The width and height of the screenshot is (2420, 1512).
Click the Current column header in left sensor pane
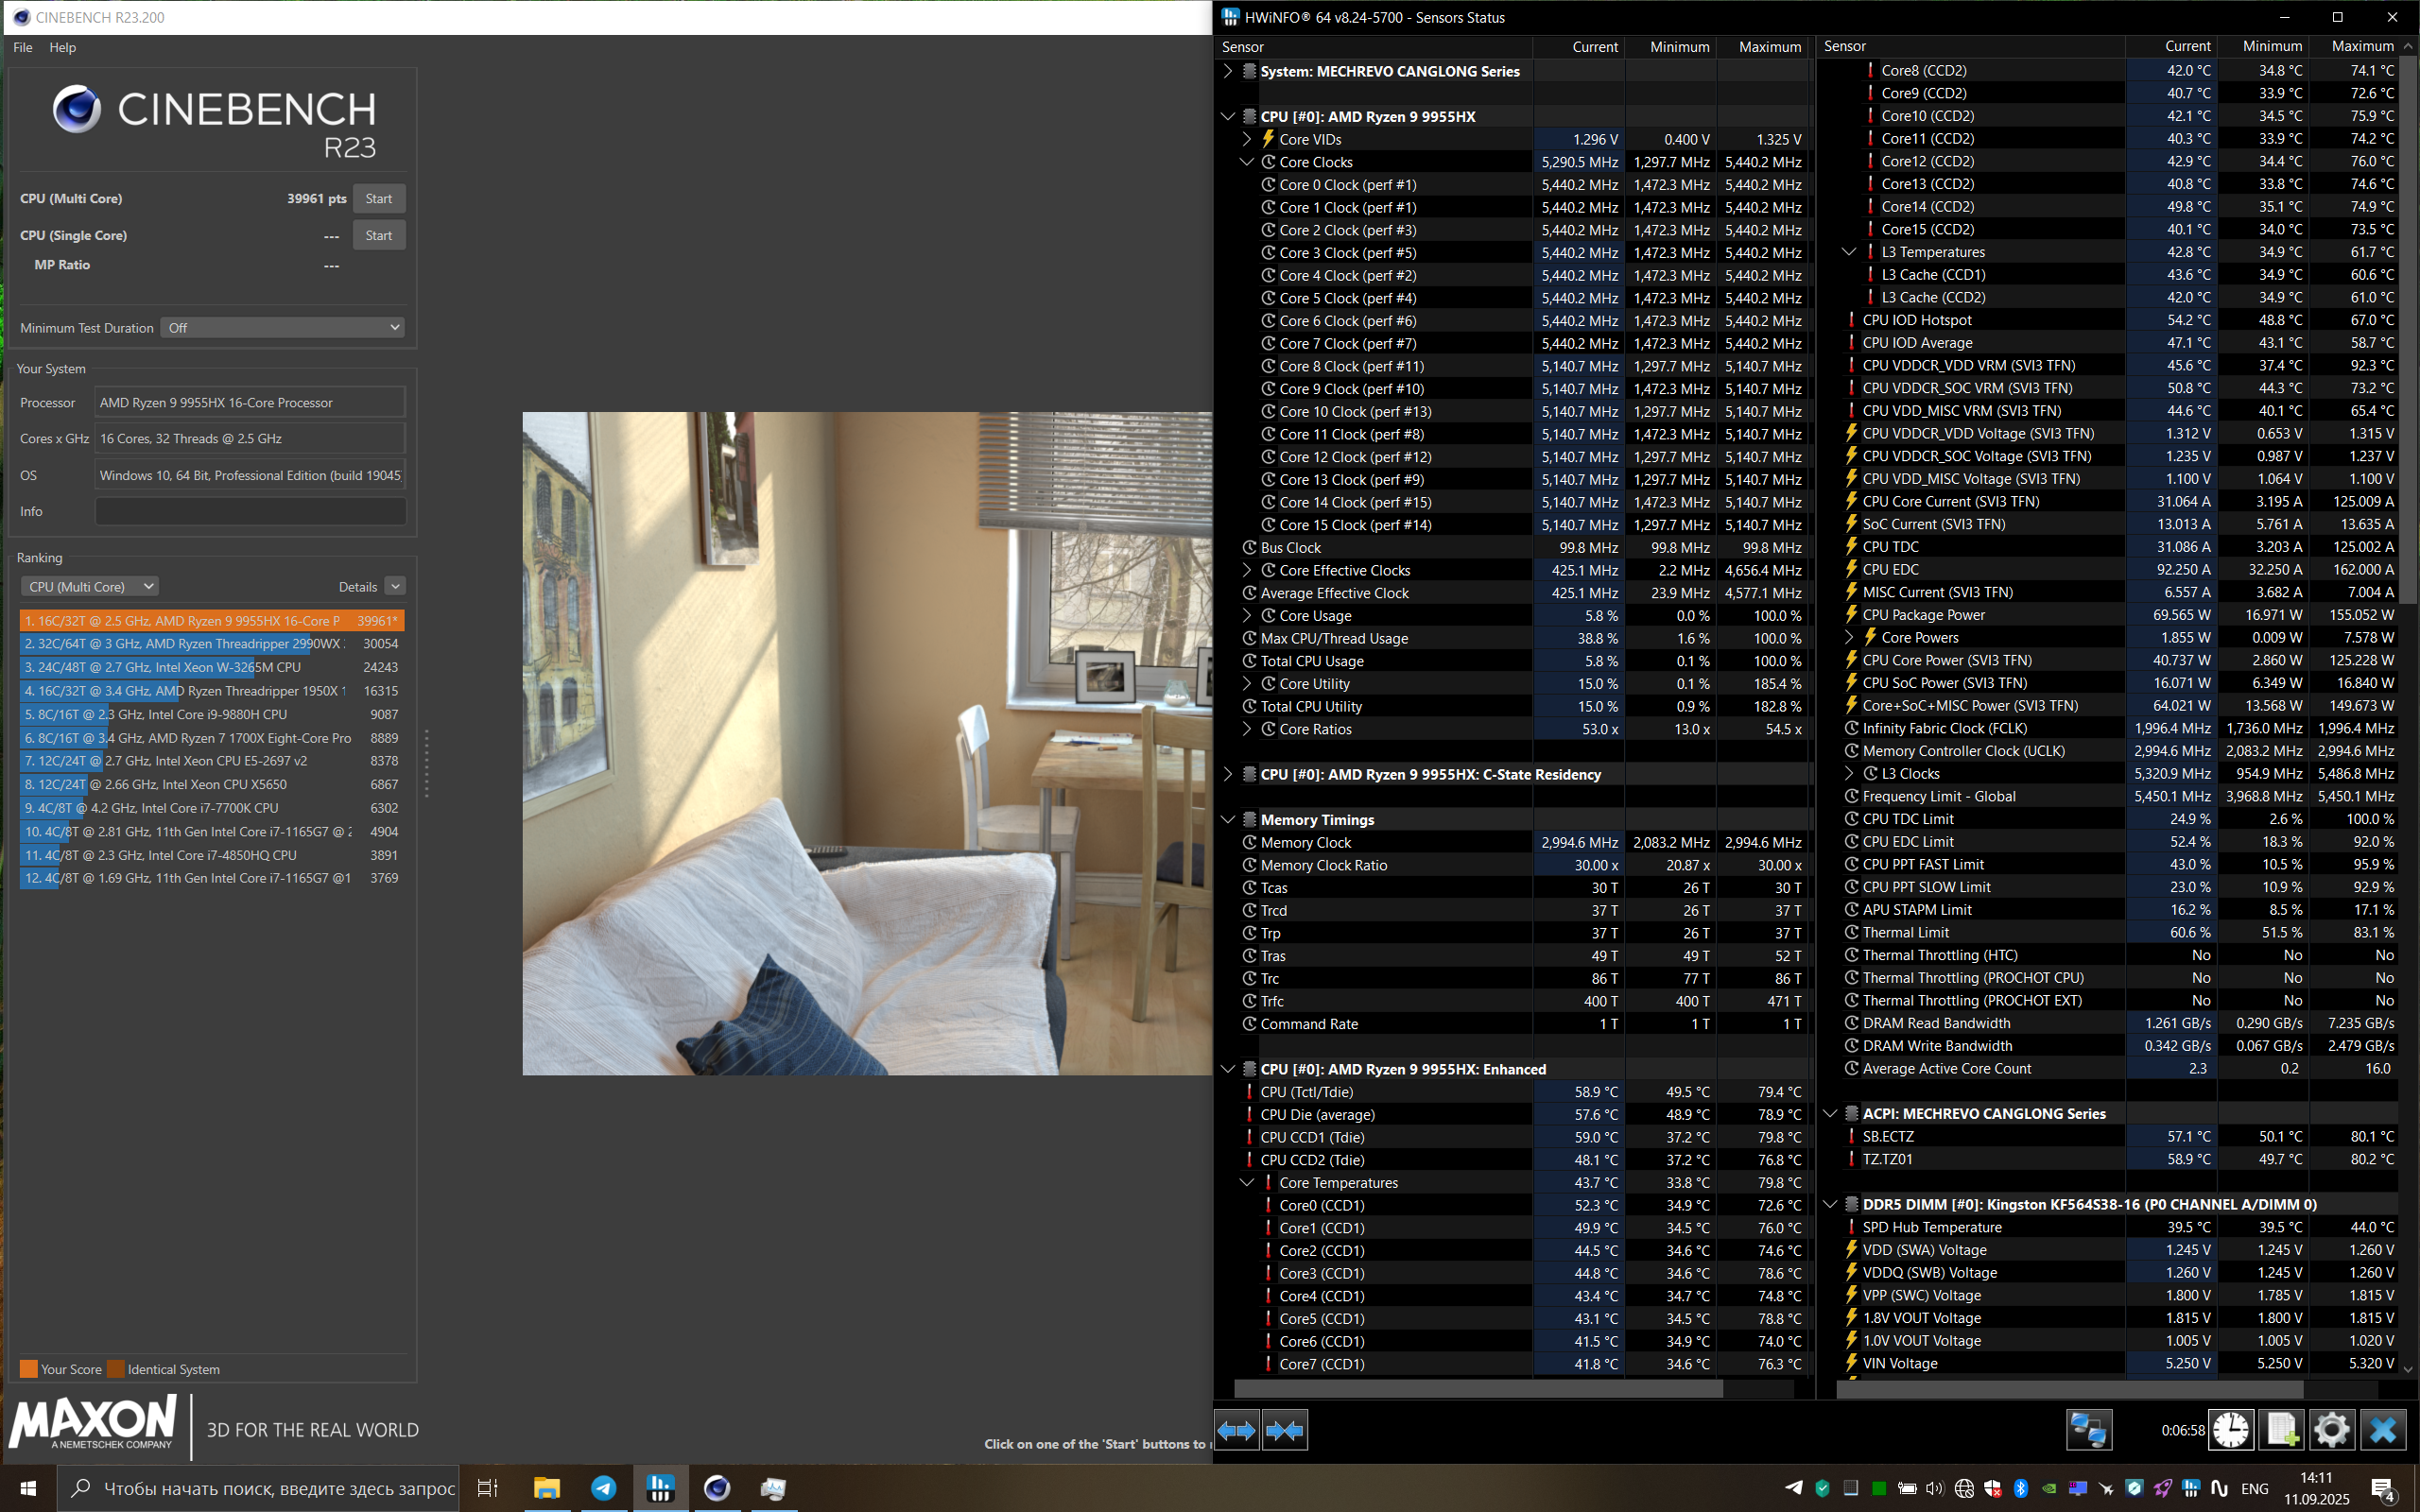(1579, 47)
